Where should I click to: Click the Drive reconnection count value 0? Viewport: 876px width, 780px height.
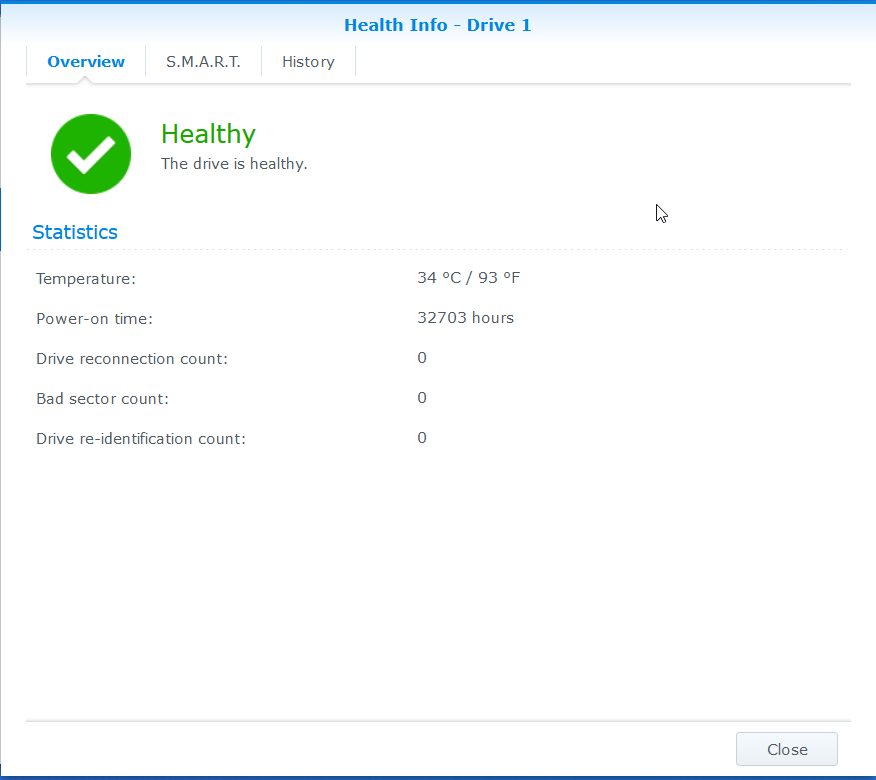coord(422,358)
